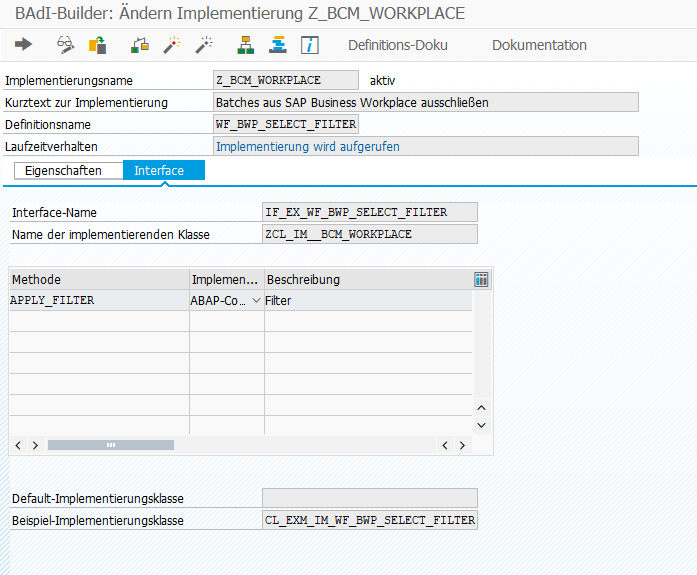Click the Definitionsname label
The height and width of the screenshot is (575, 697).
point(48,125)
